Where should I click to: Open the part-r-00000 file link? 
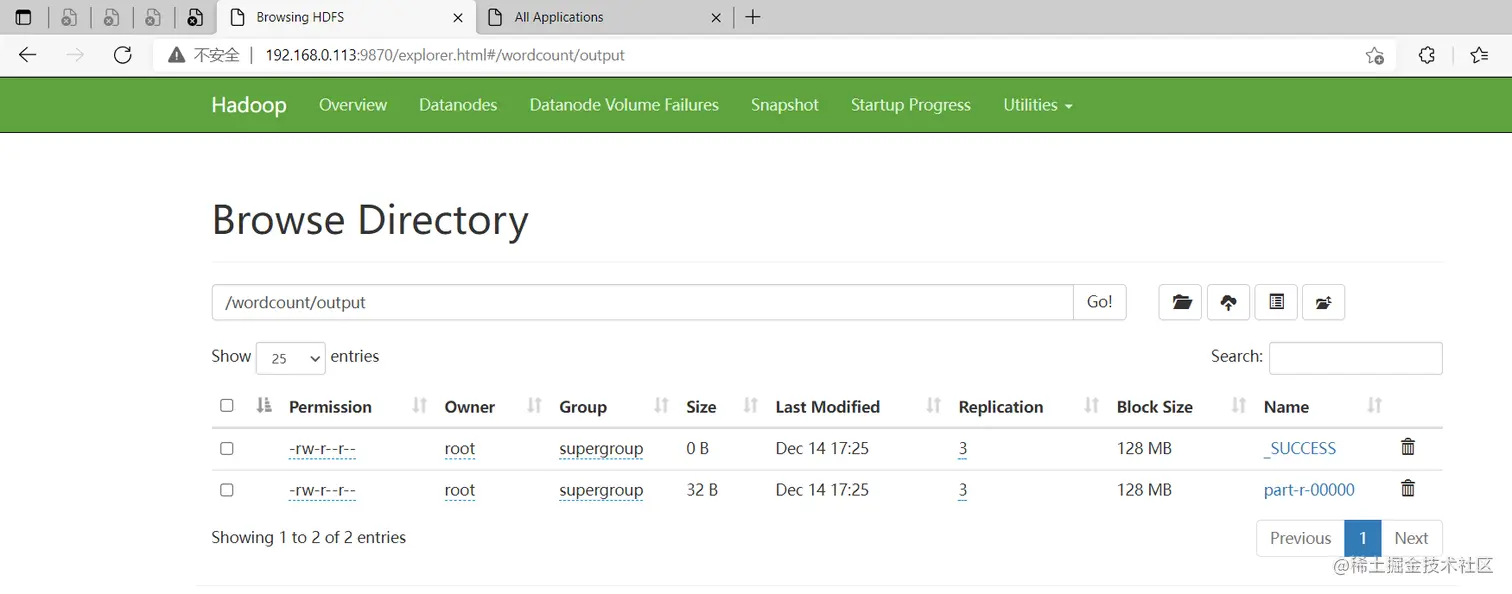pyautogui.click(x=1309, y=490)
